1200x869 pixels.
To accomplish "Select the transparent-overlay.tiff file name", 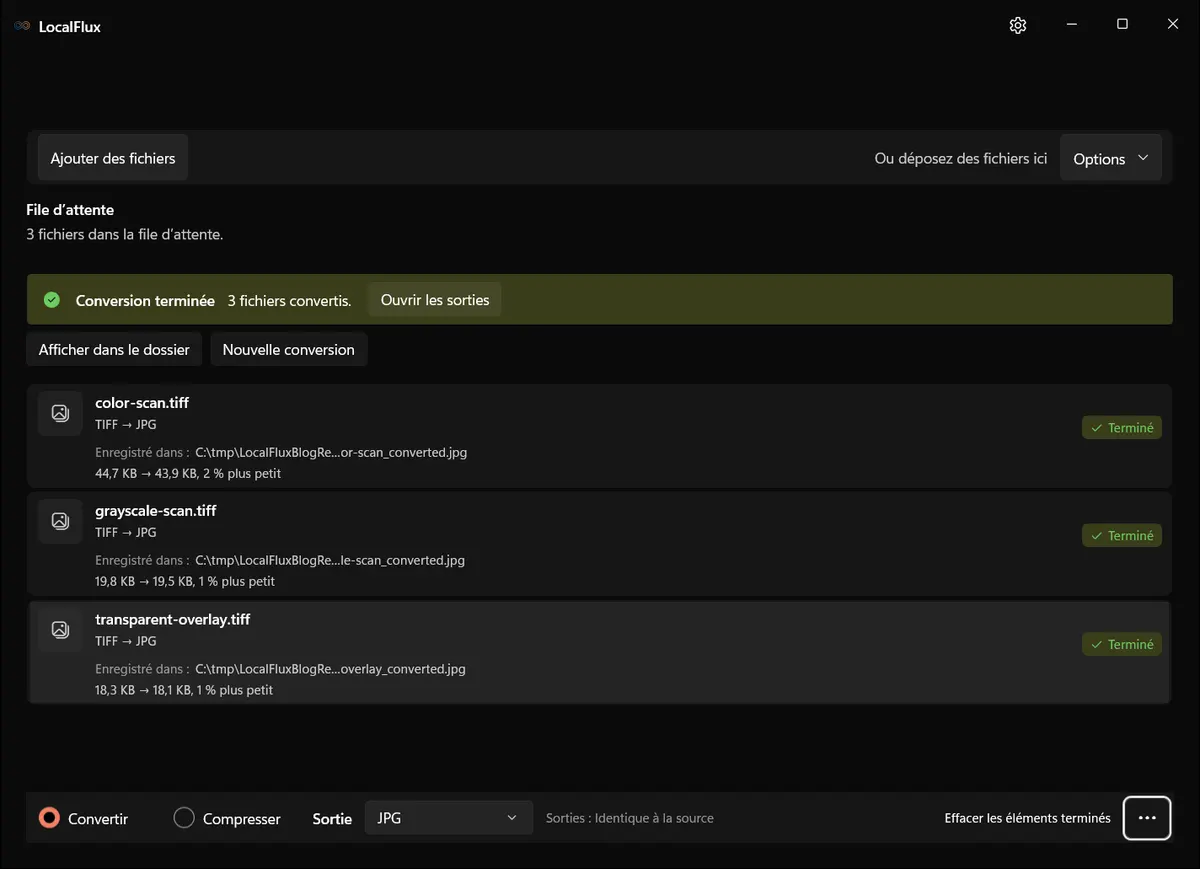I will tap(173, 620).
